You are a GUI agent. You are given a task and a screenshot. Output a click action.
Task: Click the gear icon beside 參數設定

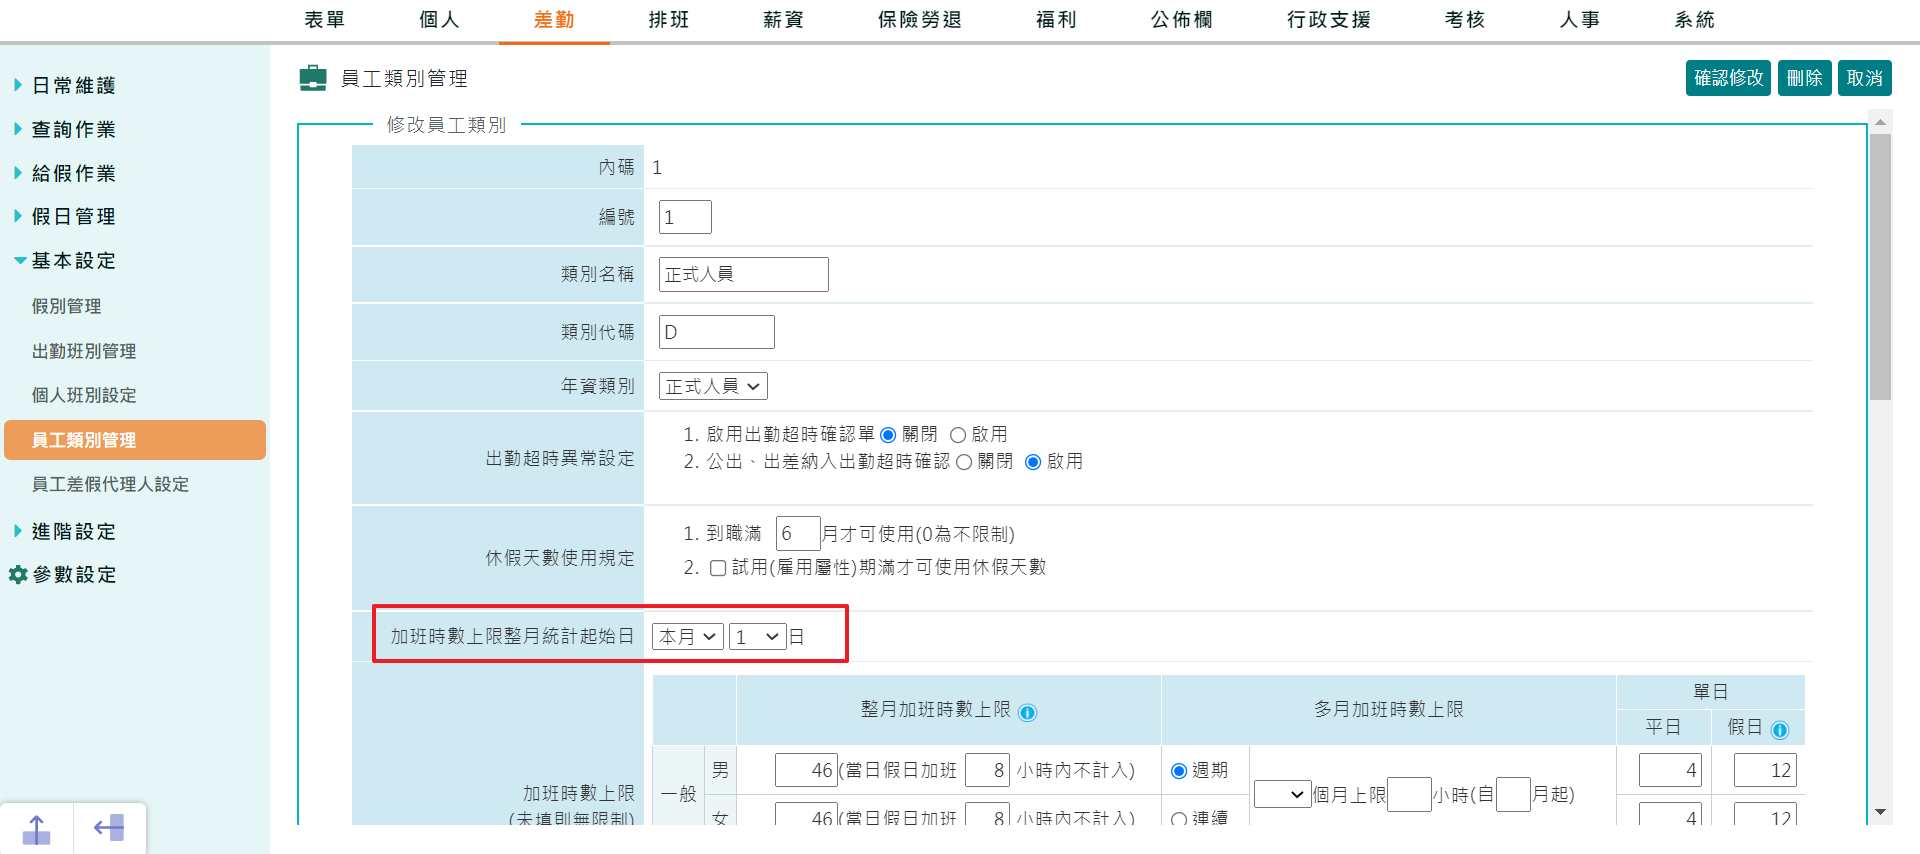tap(18, 575)
